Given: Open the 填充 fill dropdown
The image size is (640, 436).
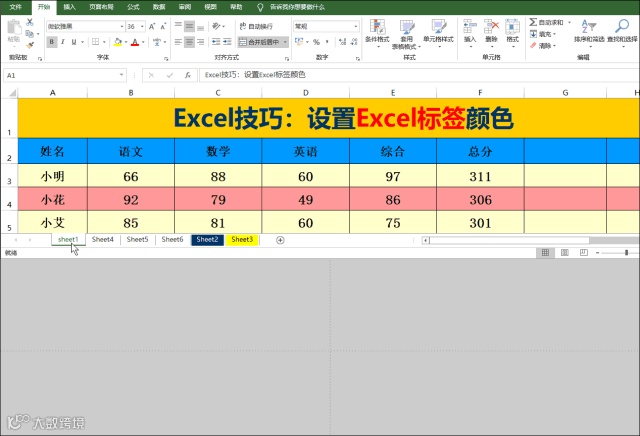Looking at the screenshot, I should [543, 34].
